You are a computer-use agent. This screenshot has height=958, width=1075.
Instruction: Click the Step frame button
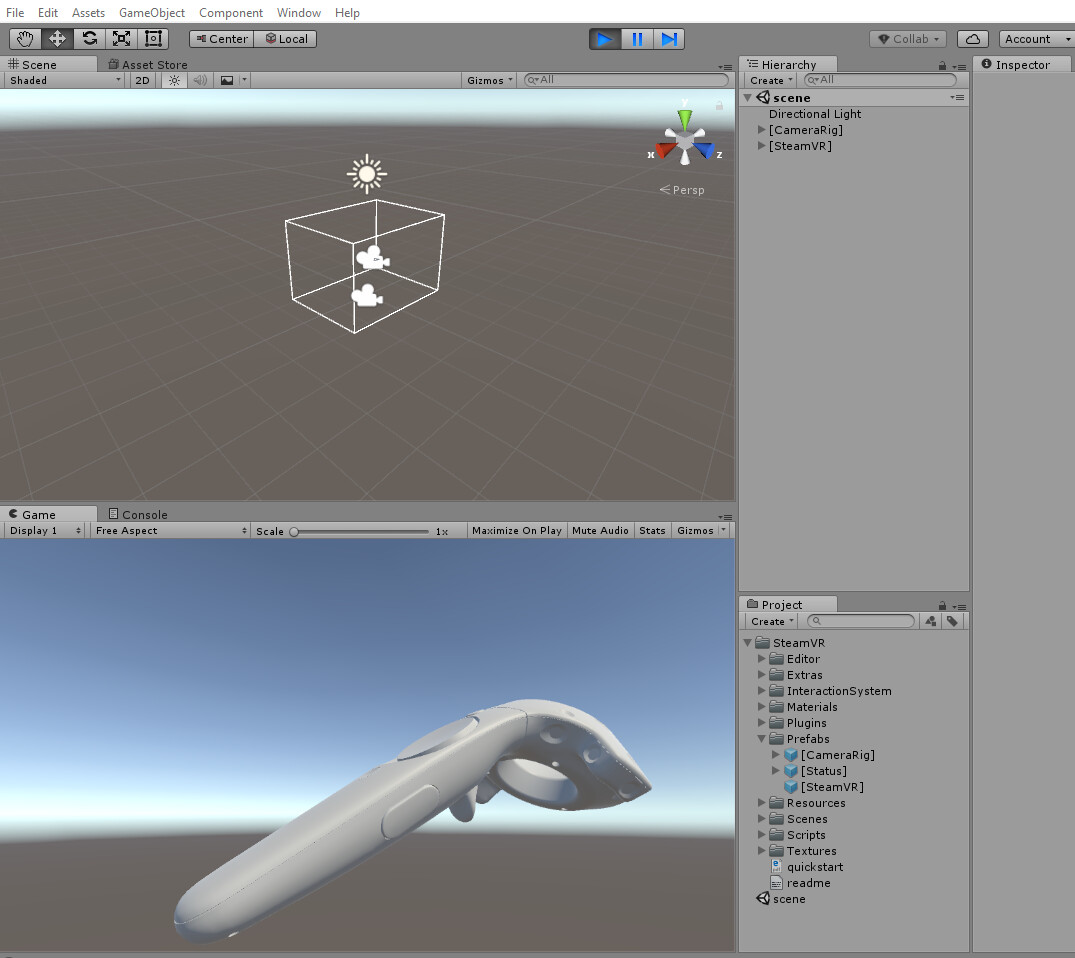point(669,38)
